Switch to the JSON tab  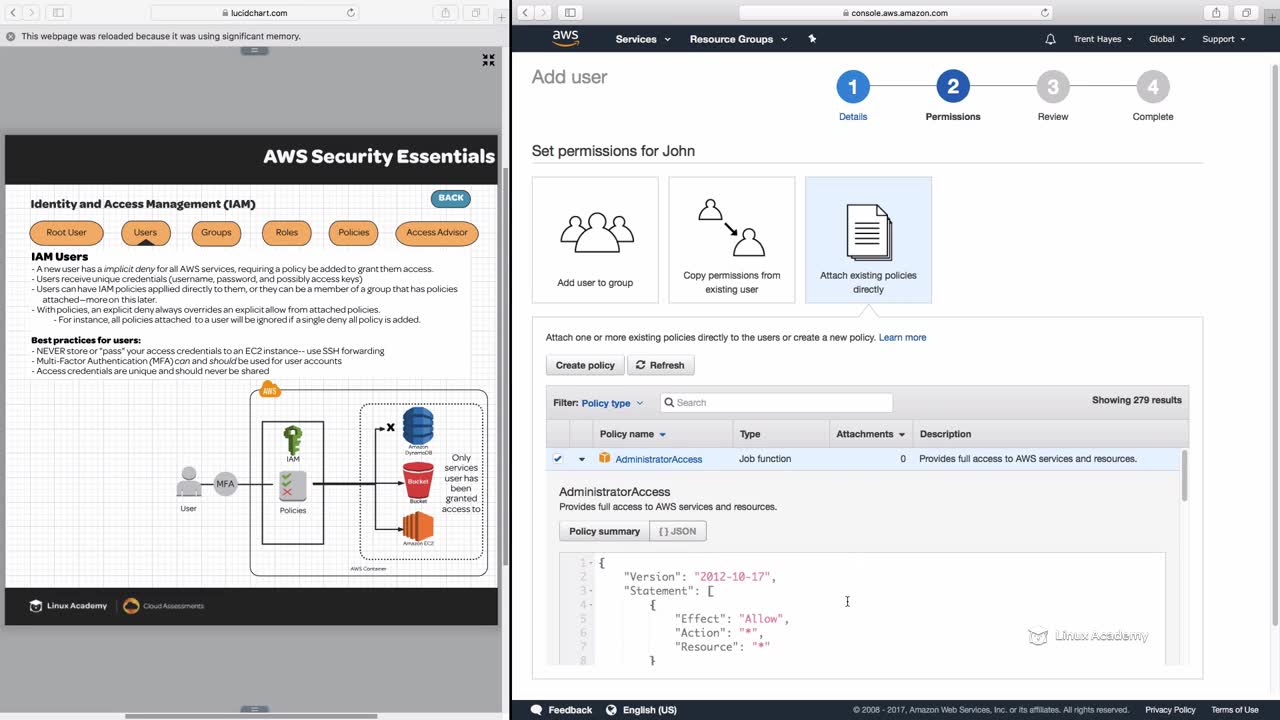click(678, 531)
